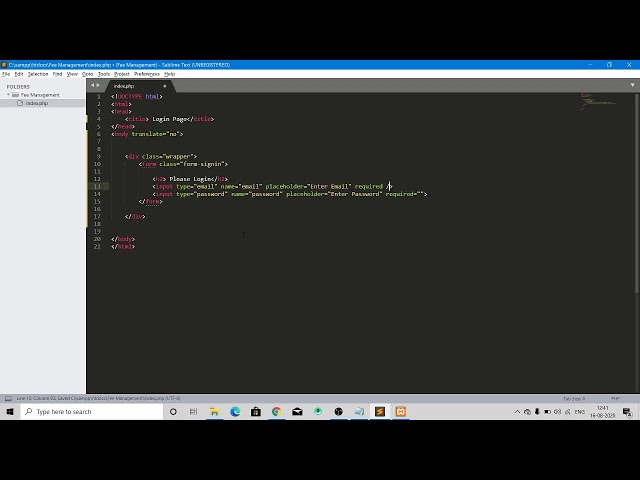Open the Windows Start menu
Image resolution: width=640 pixels, height=480 pixels.
[x=10, y=412]
